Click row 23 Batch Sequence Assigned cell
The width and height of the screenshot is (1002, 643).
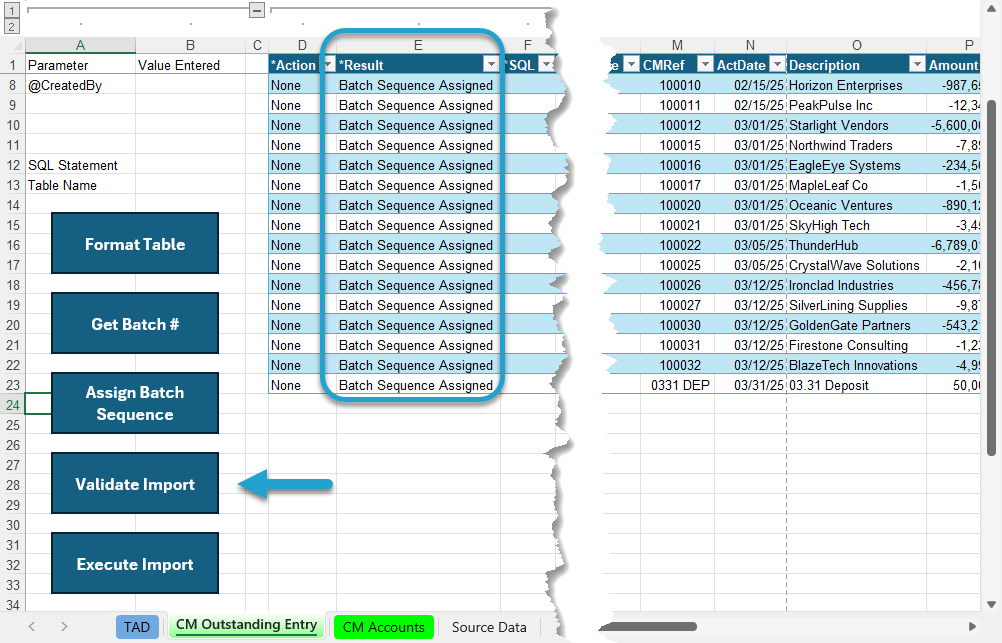click(x=418, y=385)
